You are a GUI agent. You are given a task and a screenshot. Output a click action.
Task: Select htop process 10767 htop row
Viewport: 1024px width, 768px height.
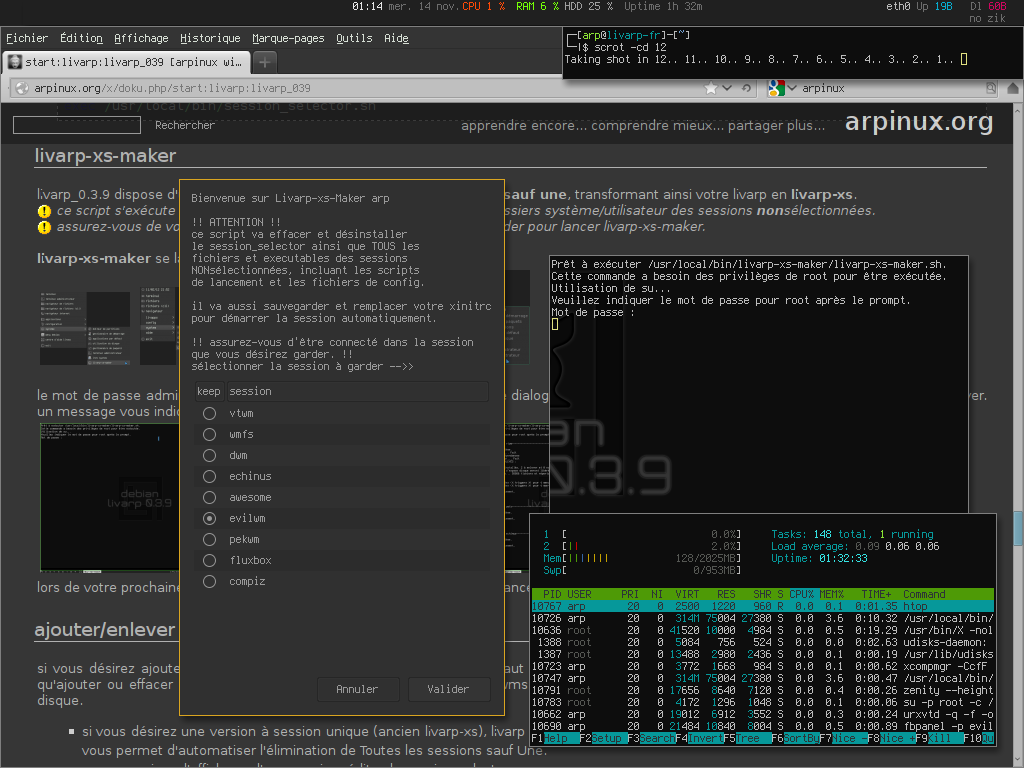763,607
